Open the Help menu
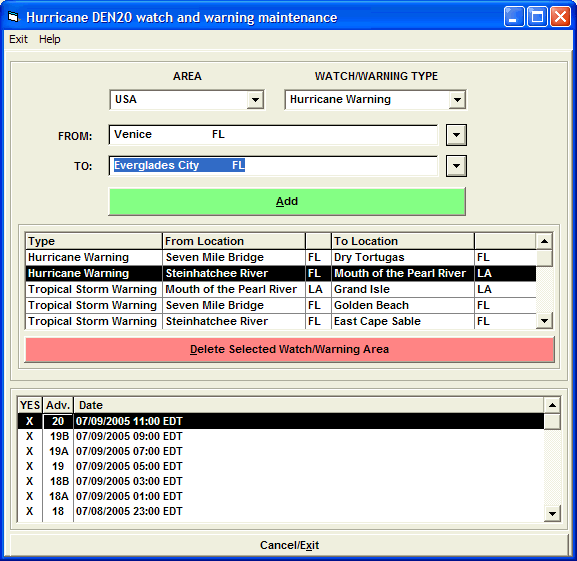Screen dimensions: 577x561 click(x=49, y=39)
